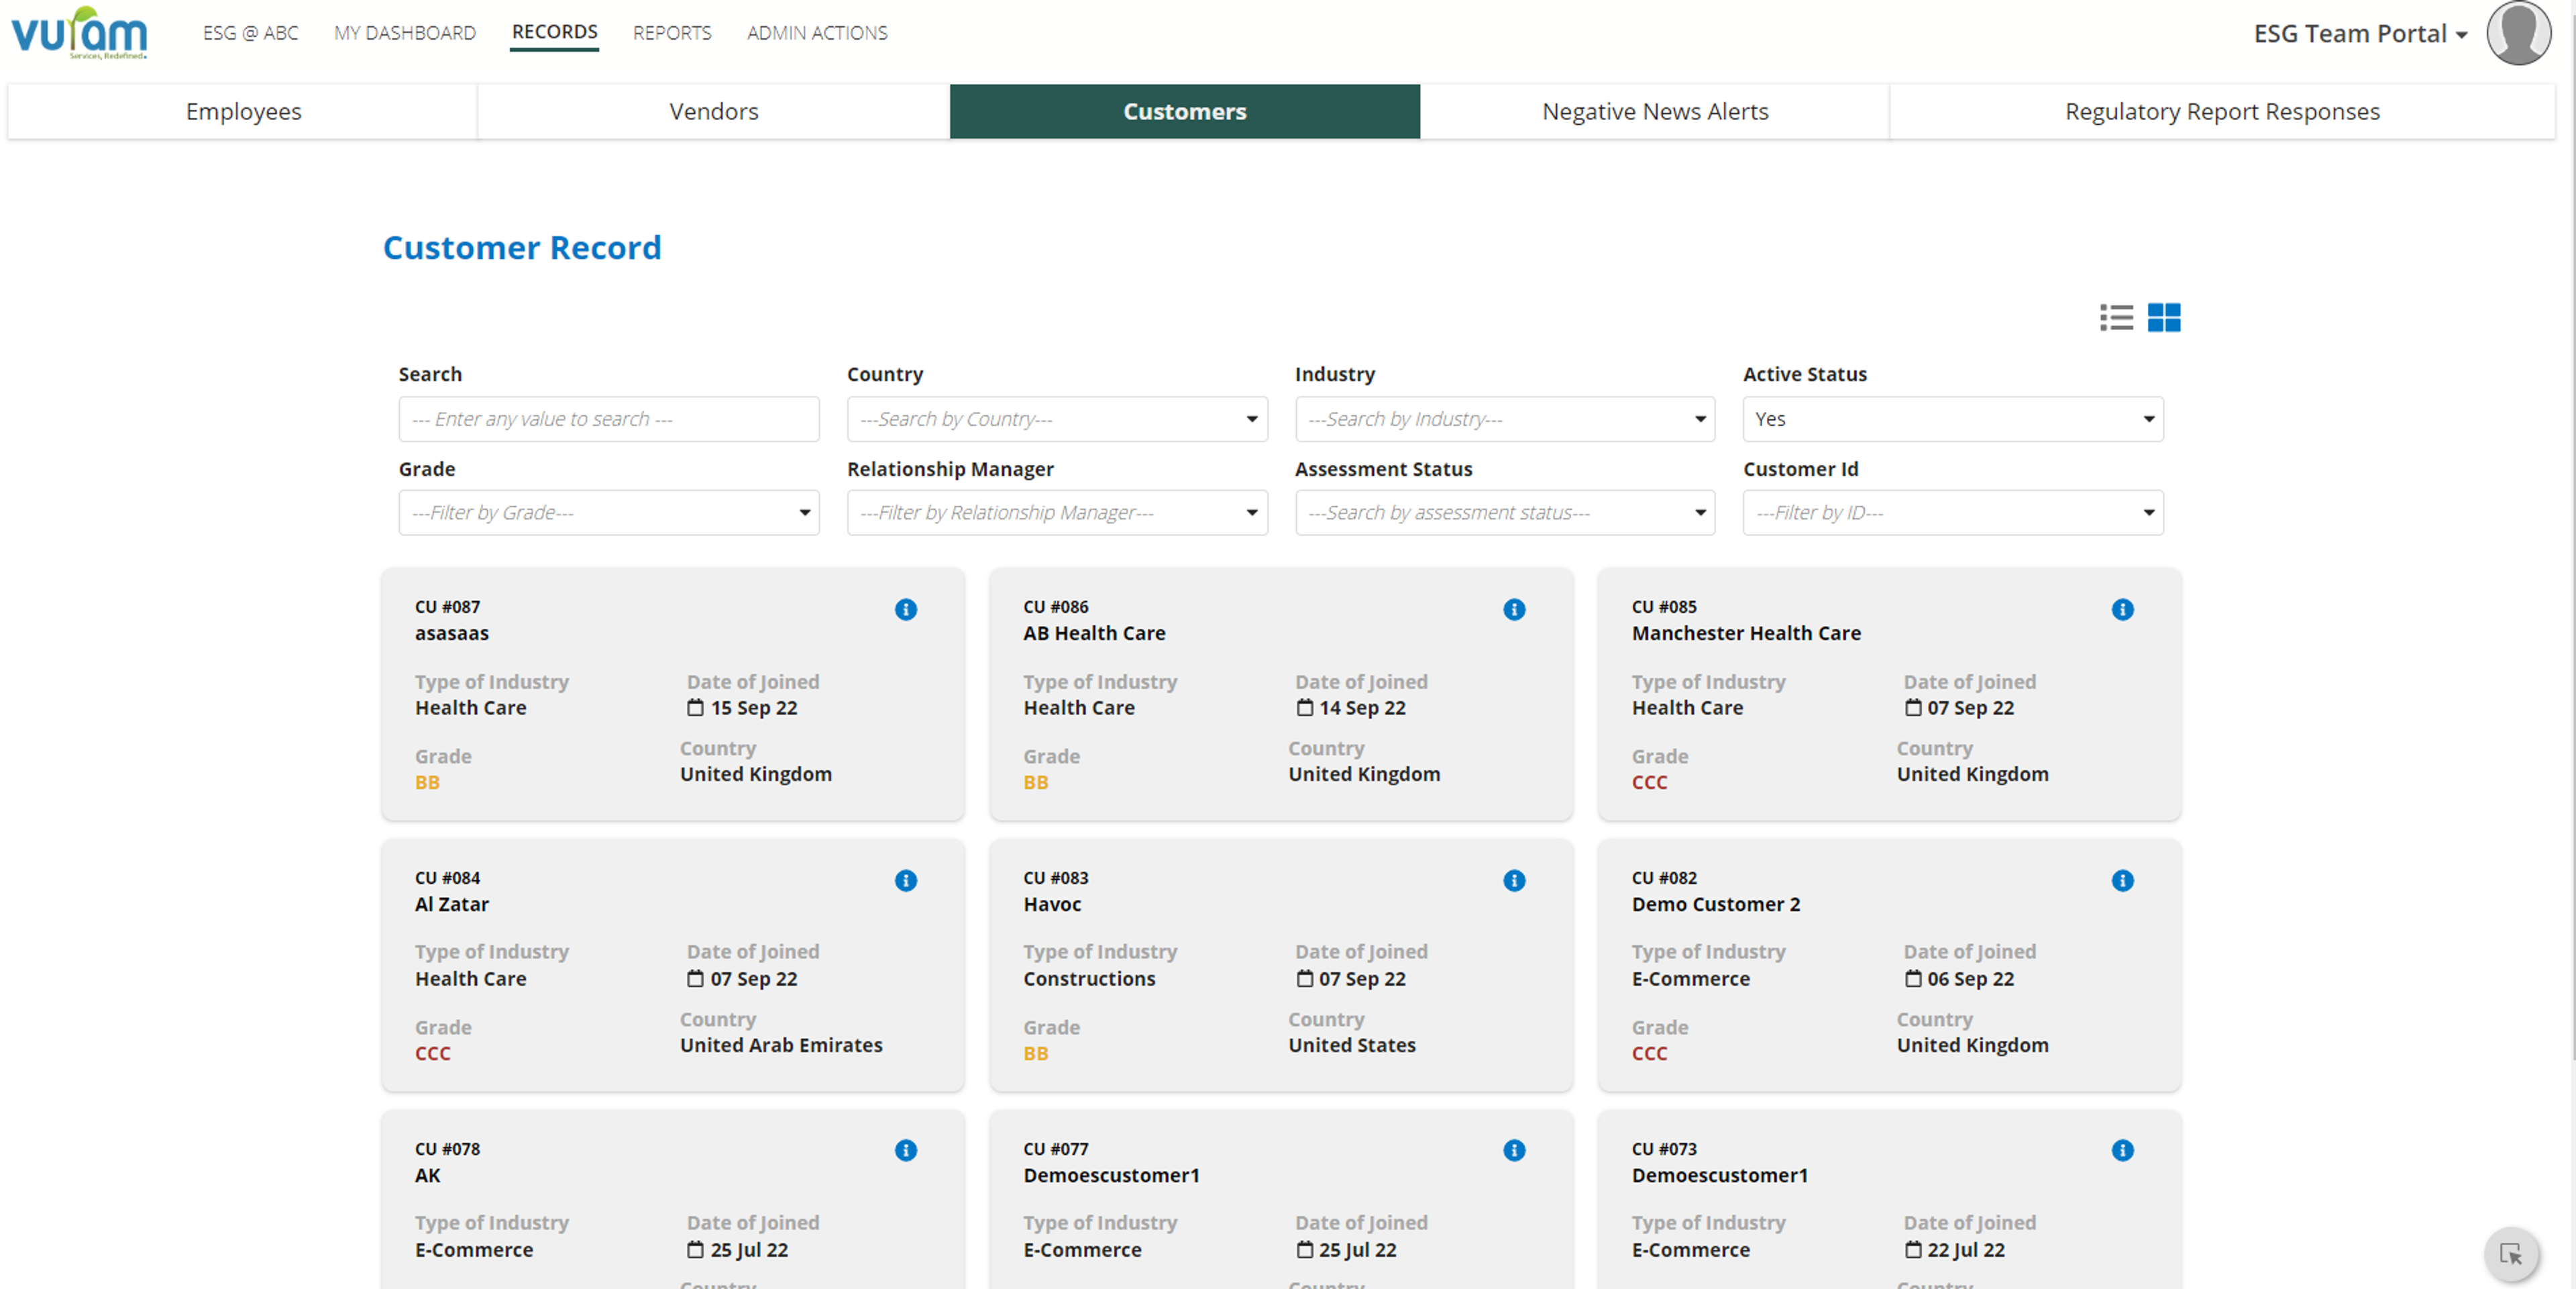The image size is (2576, 1289).
Task: Open Regulatory Report Responses tab
Action: pyautogui.click(x=2222, y=111)
